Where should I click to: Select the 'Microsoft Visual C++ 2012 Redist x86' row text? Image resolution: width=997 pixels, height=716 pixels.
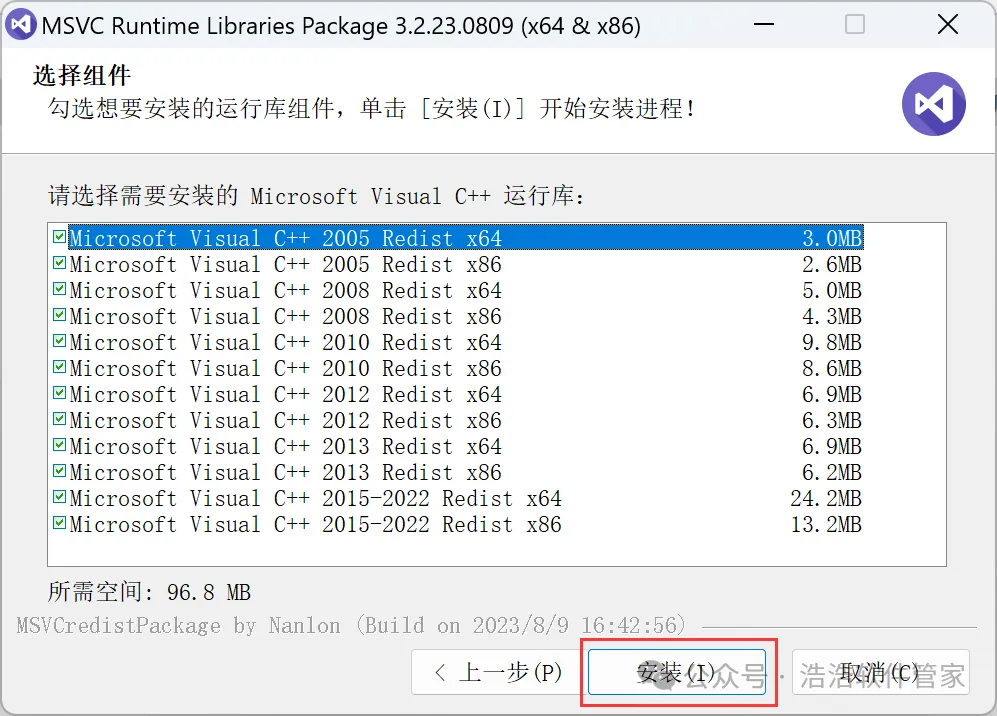click(285, 421)
